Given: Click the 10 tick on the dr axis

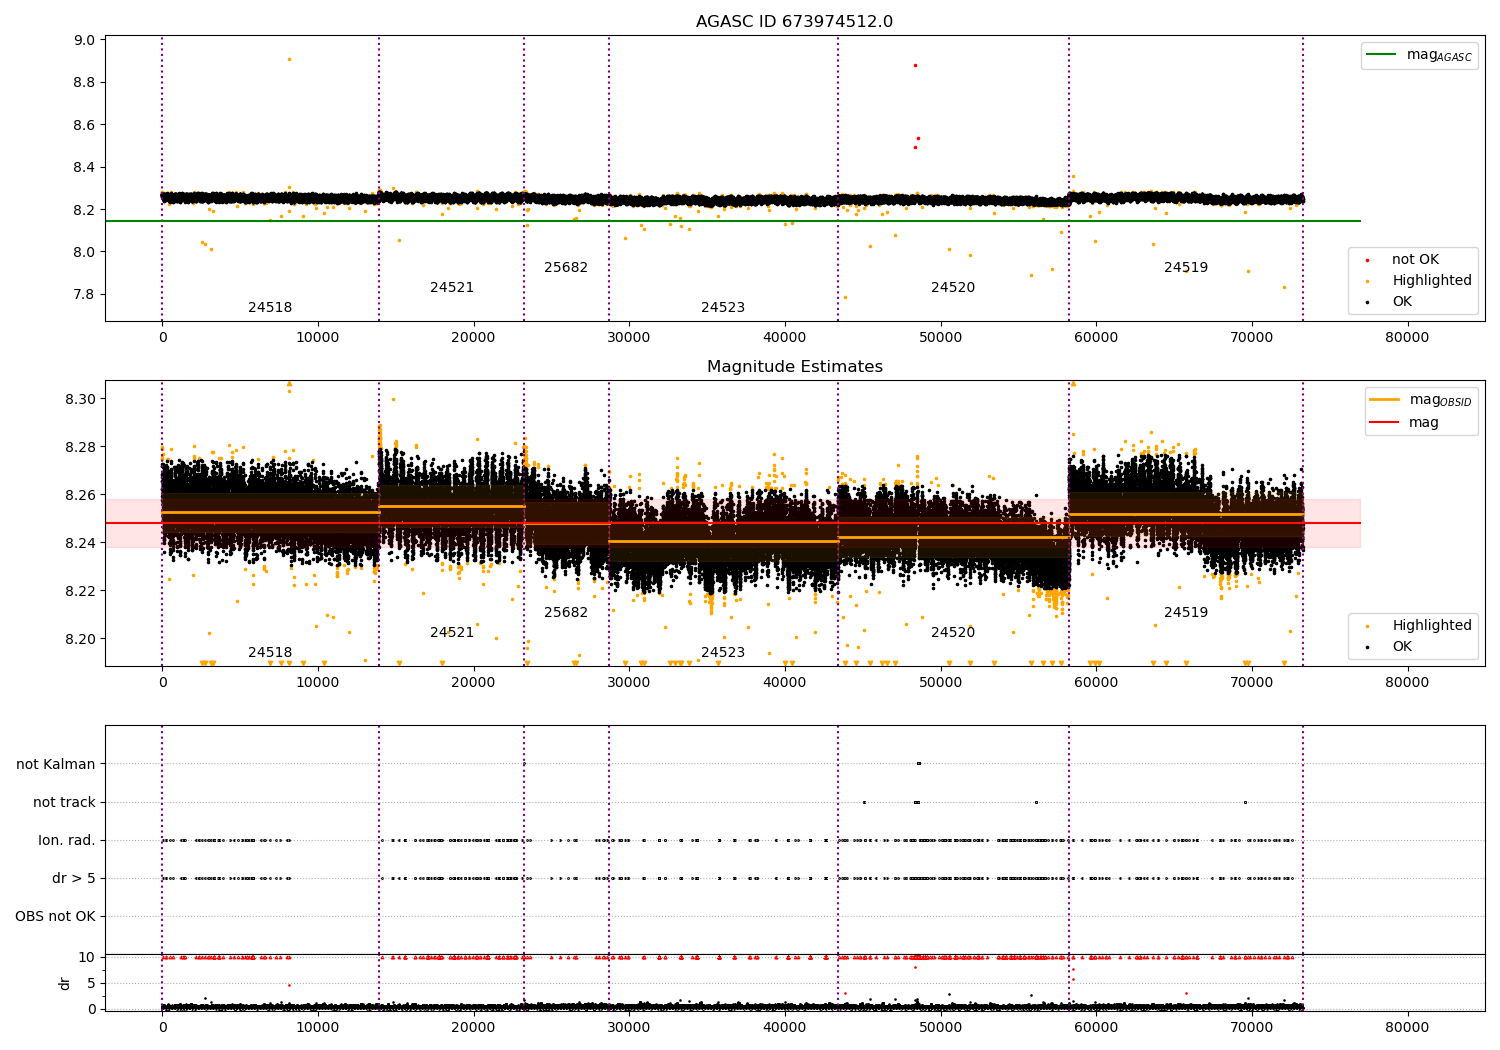Looking at the screenshot, I should 87,957.
